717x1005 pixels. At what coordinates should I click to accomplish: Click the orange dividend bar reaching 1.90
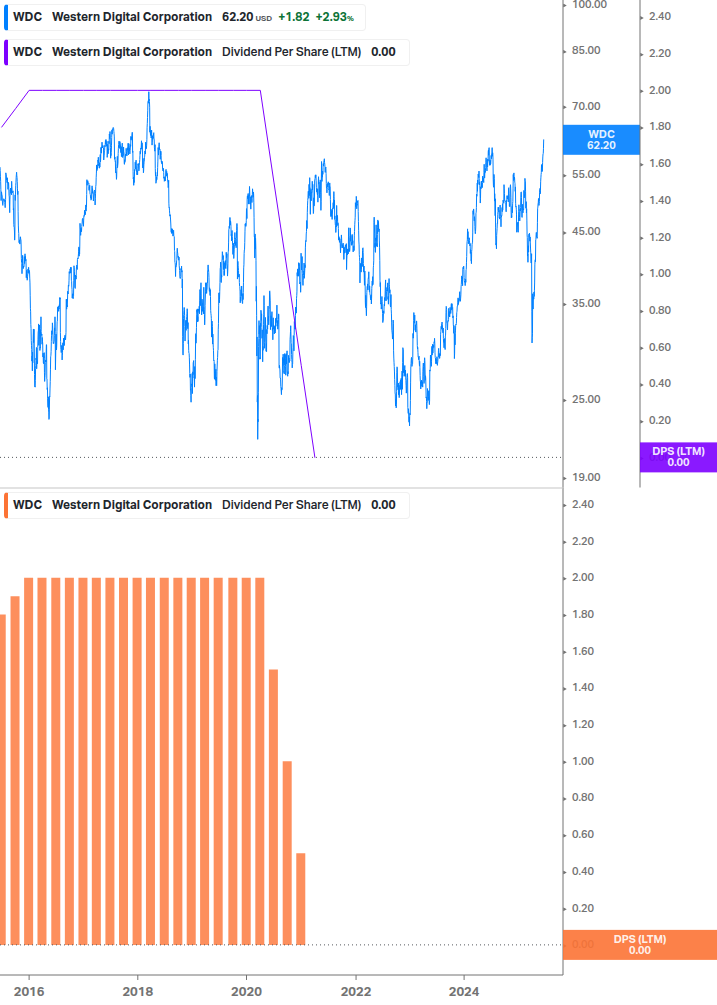pos(15,770)
